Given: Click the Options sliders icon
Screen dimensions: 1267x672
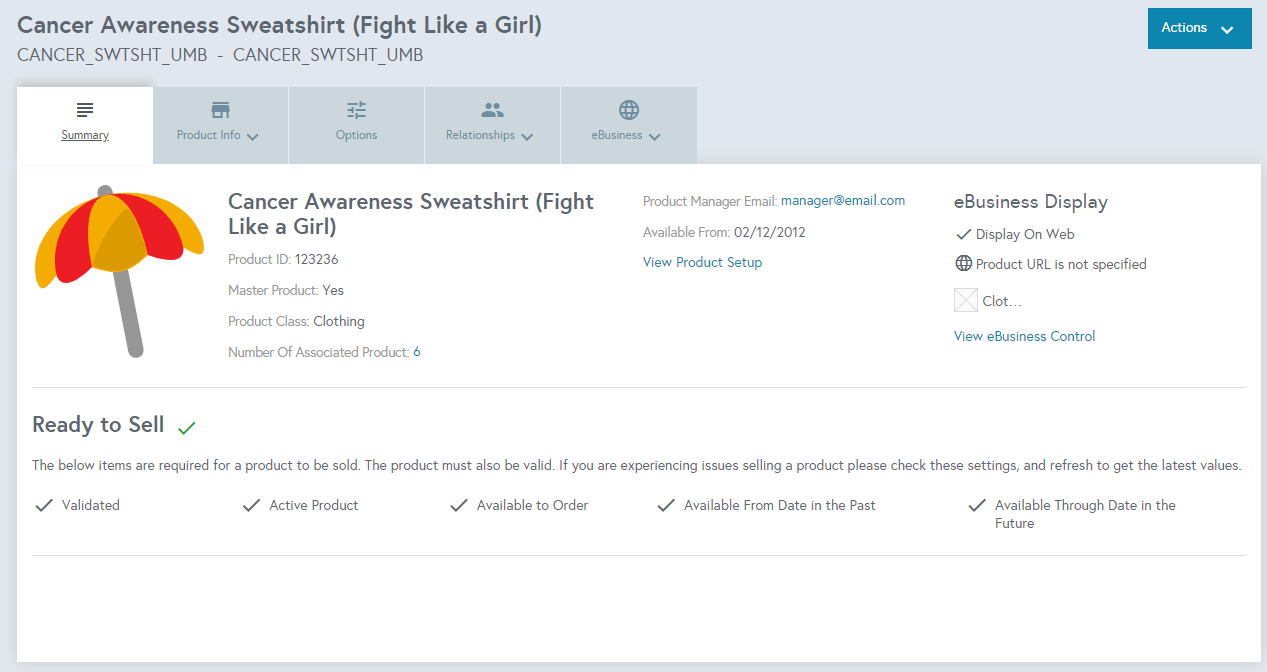Looking at the screenshot, I should [357, 110].
